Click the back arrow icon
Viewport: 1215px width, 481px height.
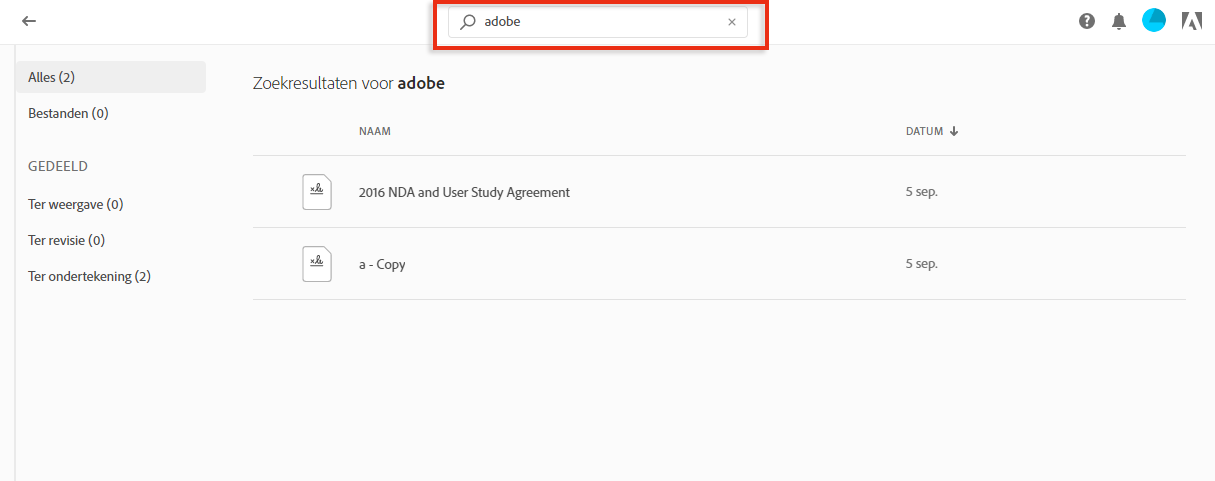29,21
